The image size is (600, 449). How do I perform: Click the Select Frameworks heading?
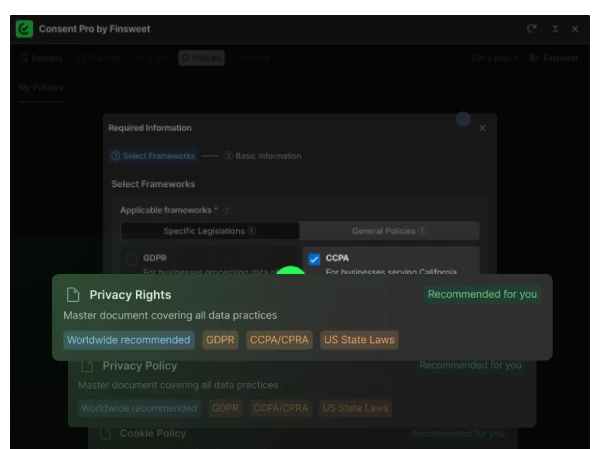[153, 184]
